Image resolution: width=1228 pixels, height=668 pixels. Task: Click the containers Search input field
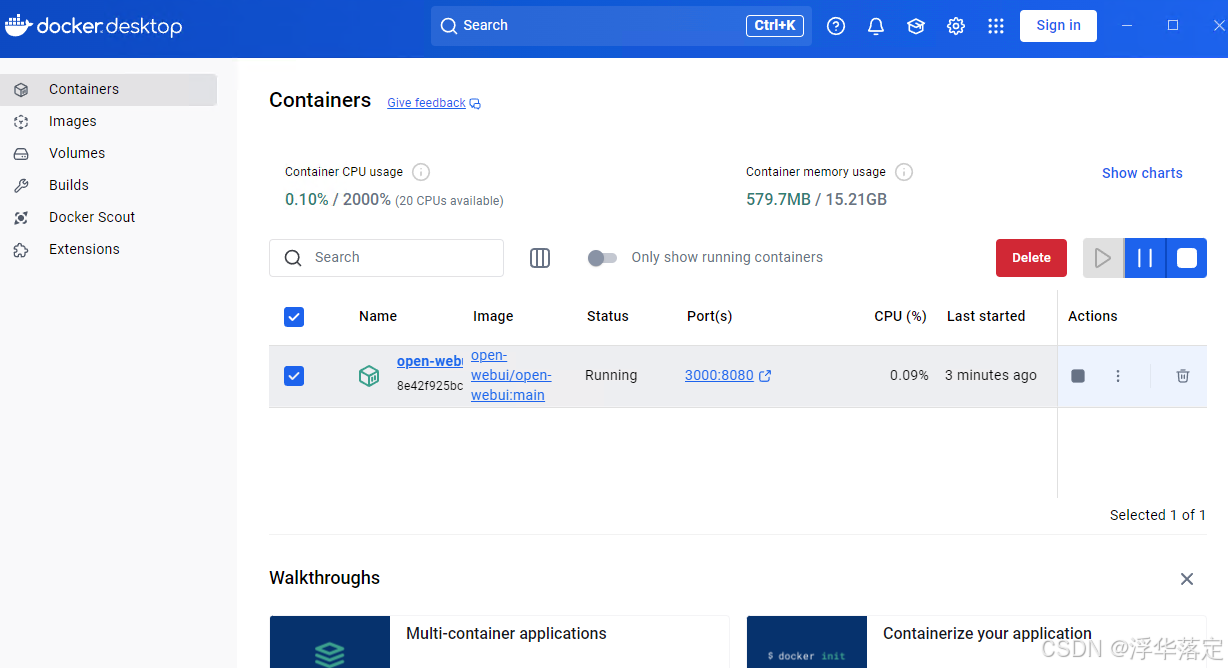pyautogui.click(x=386, y=258)
